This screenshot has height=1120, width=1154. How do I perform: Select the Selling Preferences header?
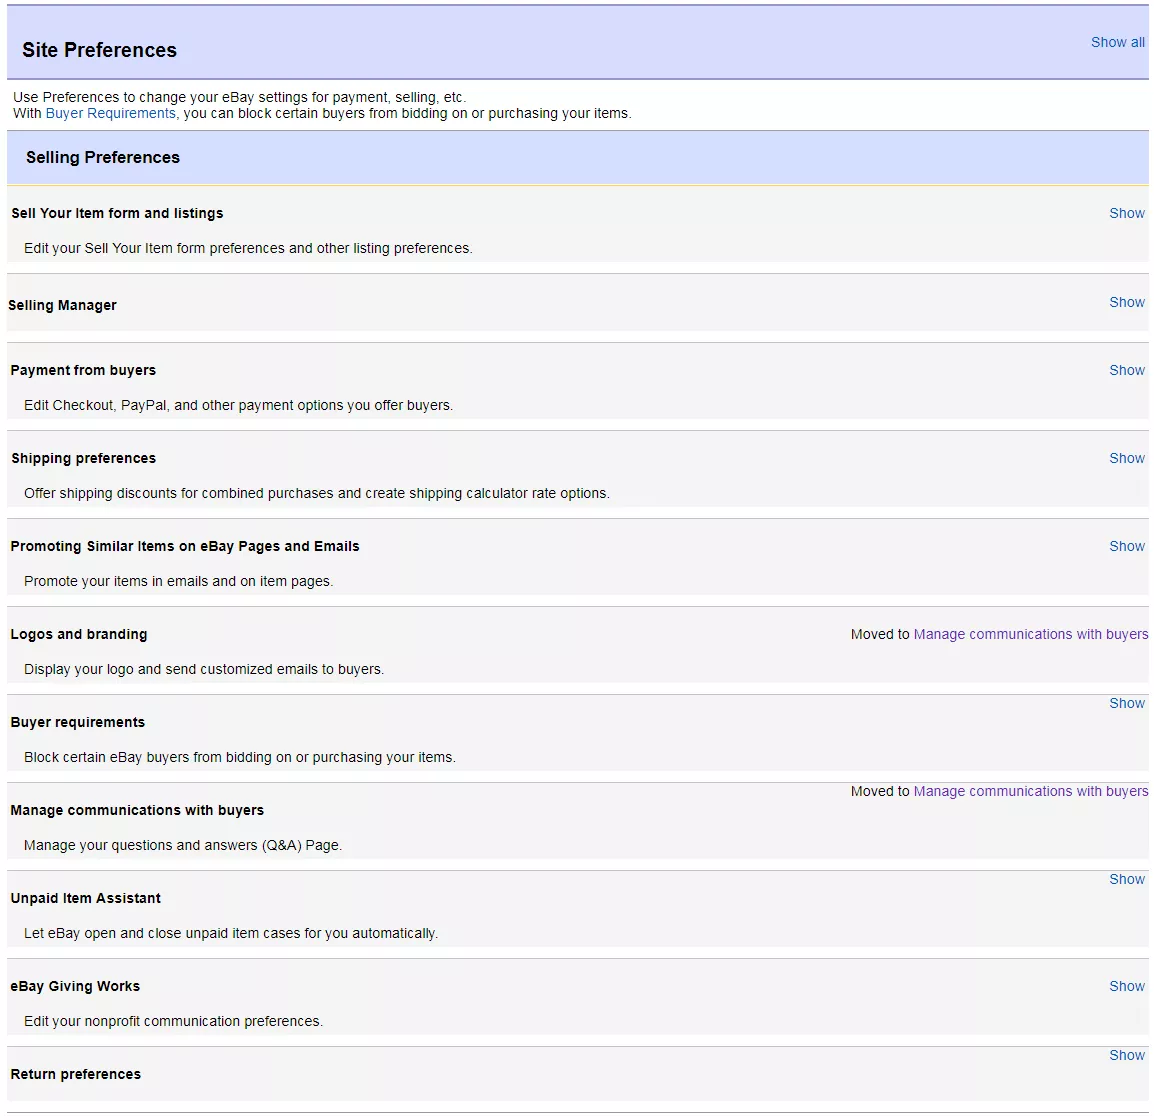coord(102,157)
